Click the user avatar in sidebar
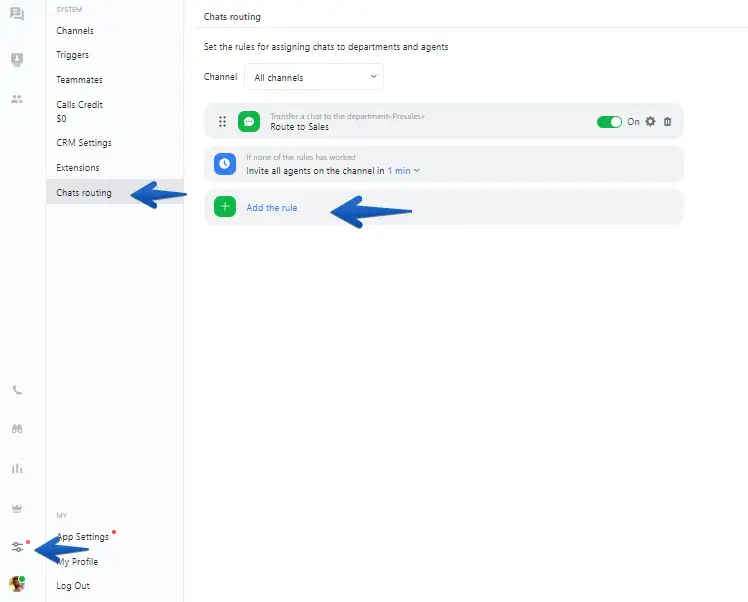The height and width of the screenshot is (602, 748). [17, 583]
